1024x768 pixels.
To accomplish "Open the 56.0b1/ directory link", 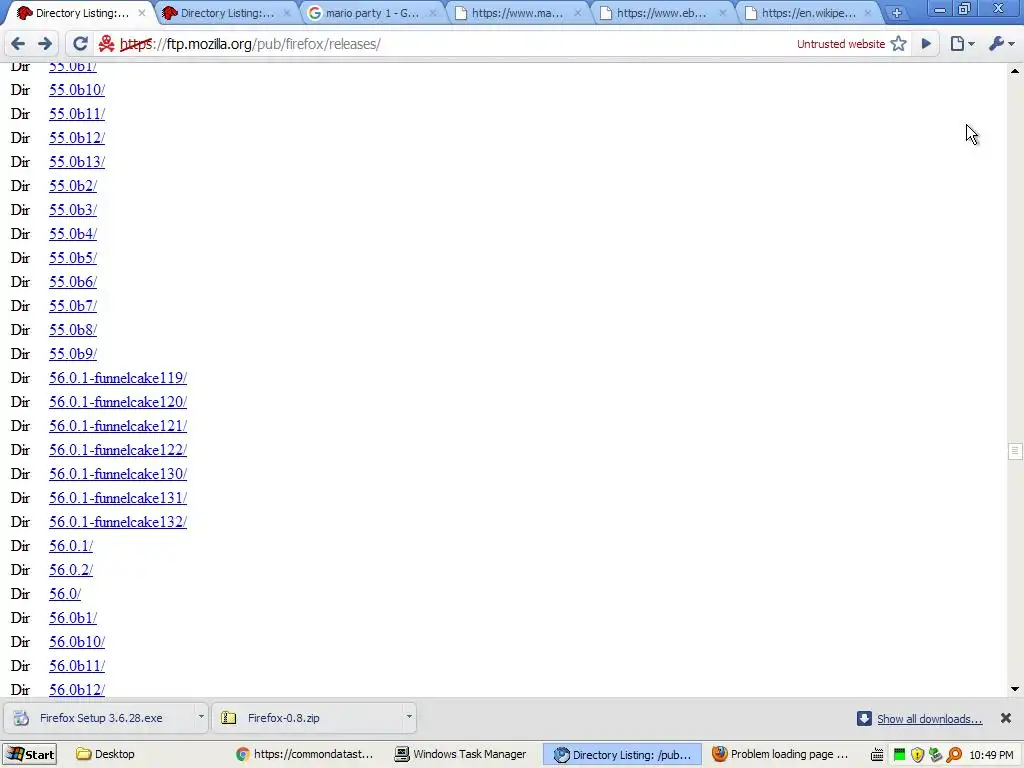I will tap(72, 618).
